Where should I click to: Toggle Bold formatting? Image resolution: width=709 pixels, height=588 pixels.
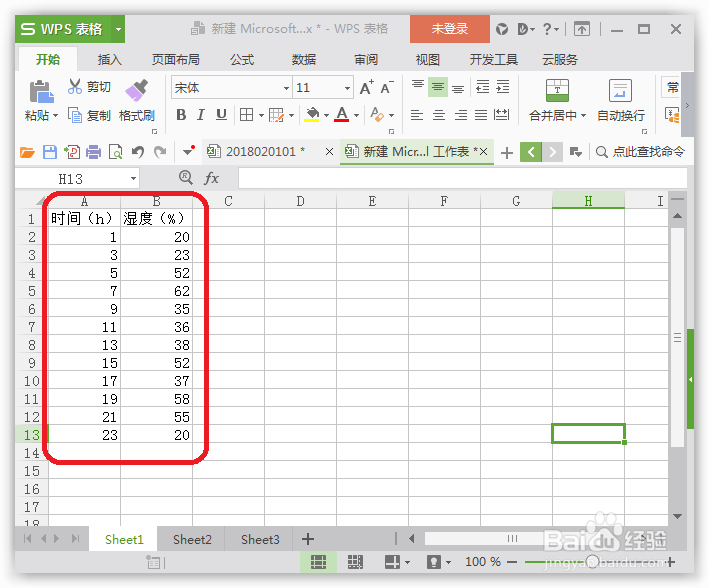181,115
